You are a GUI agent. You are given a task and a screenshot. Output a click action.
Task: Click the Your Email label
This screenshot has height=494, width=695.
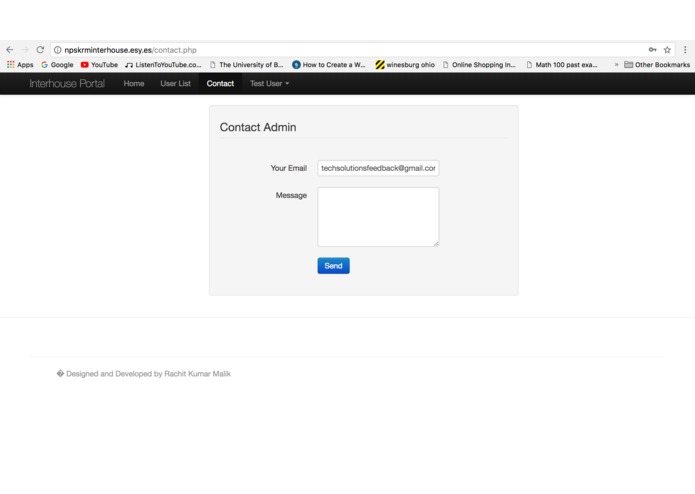pos(289,168)
